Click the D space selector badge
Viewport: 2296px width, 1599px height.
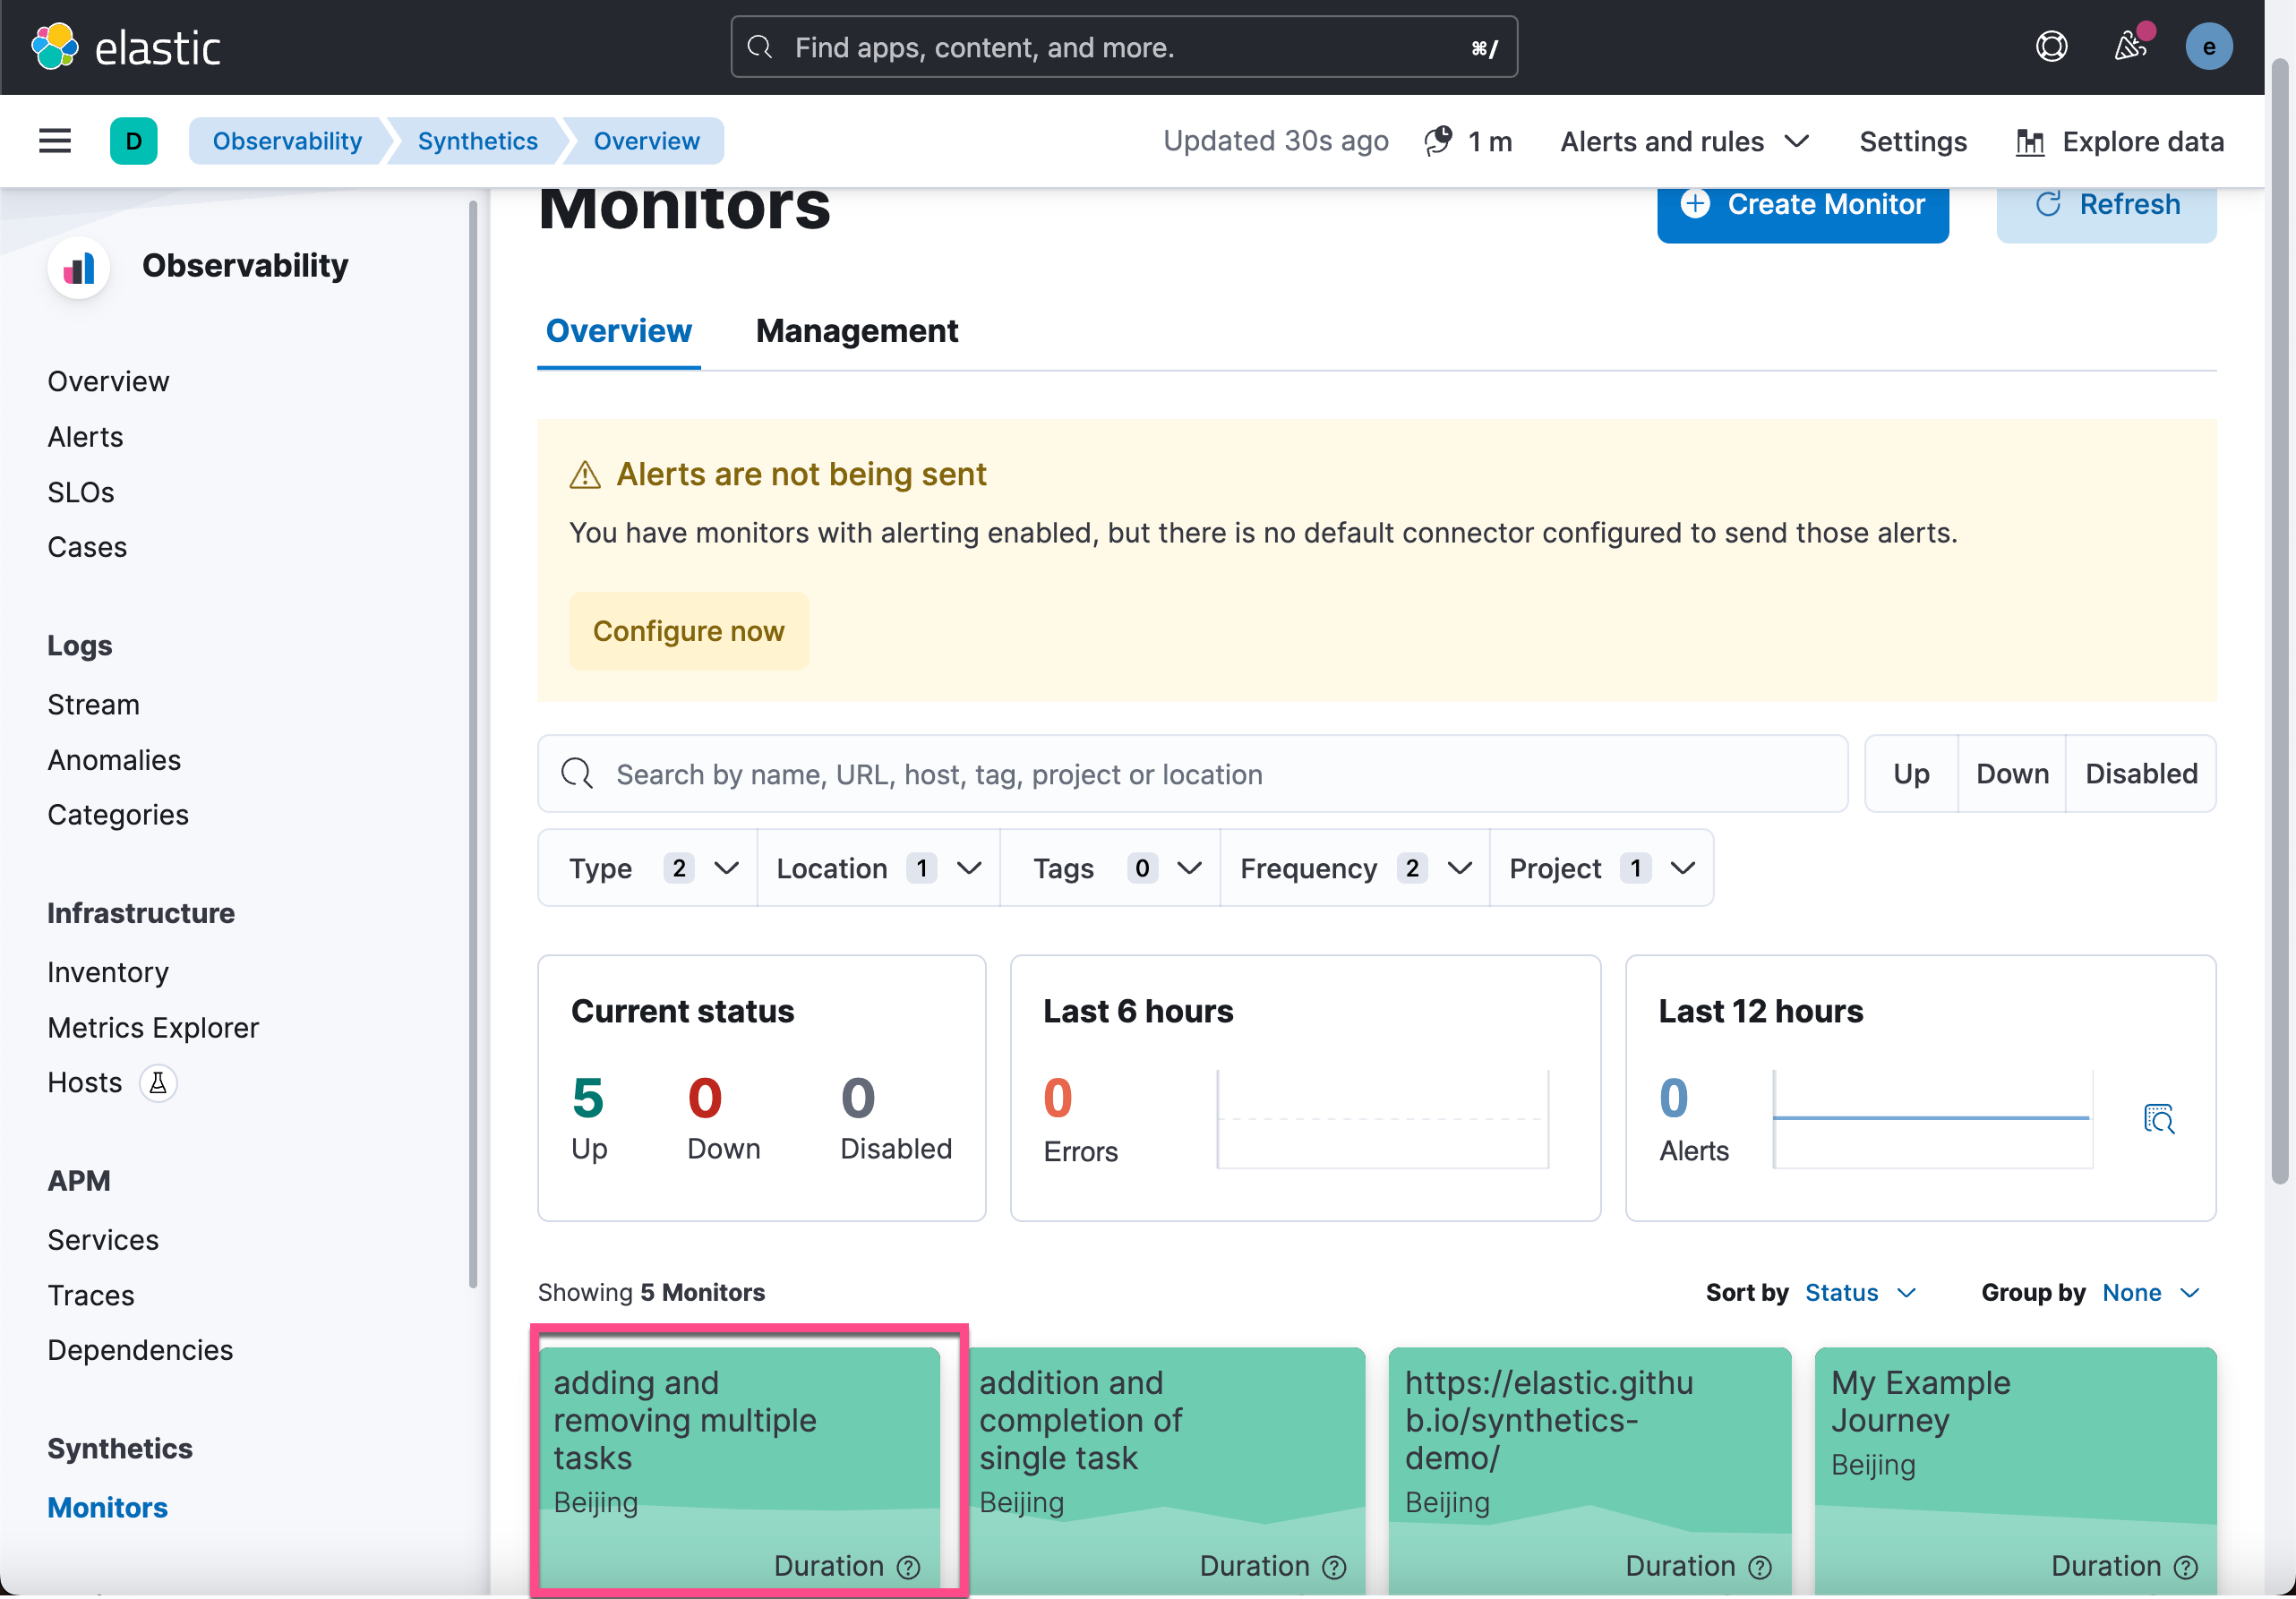133,141
